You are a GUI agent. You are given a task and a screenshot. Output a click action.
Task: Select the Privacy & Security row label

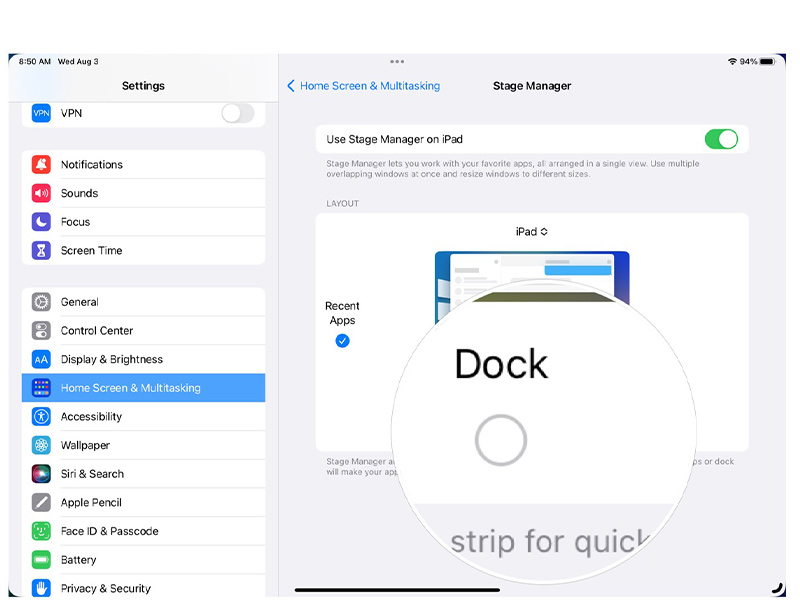coord(106,588)
